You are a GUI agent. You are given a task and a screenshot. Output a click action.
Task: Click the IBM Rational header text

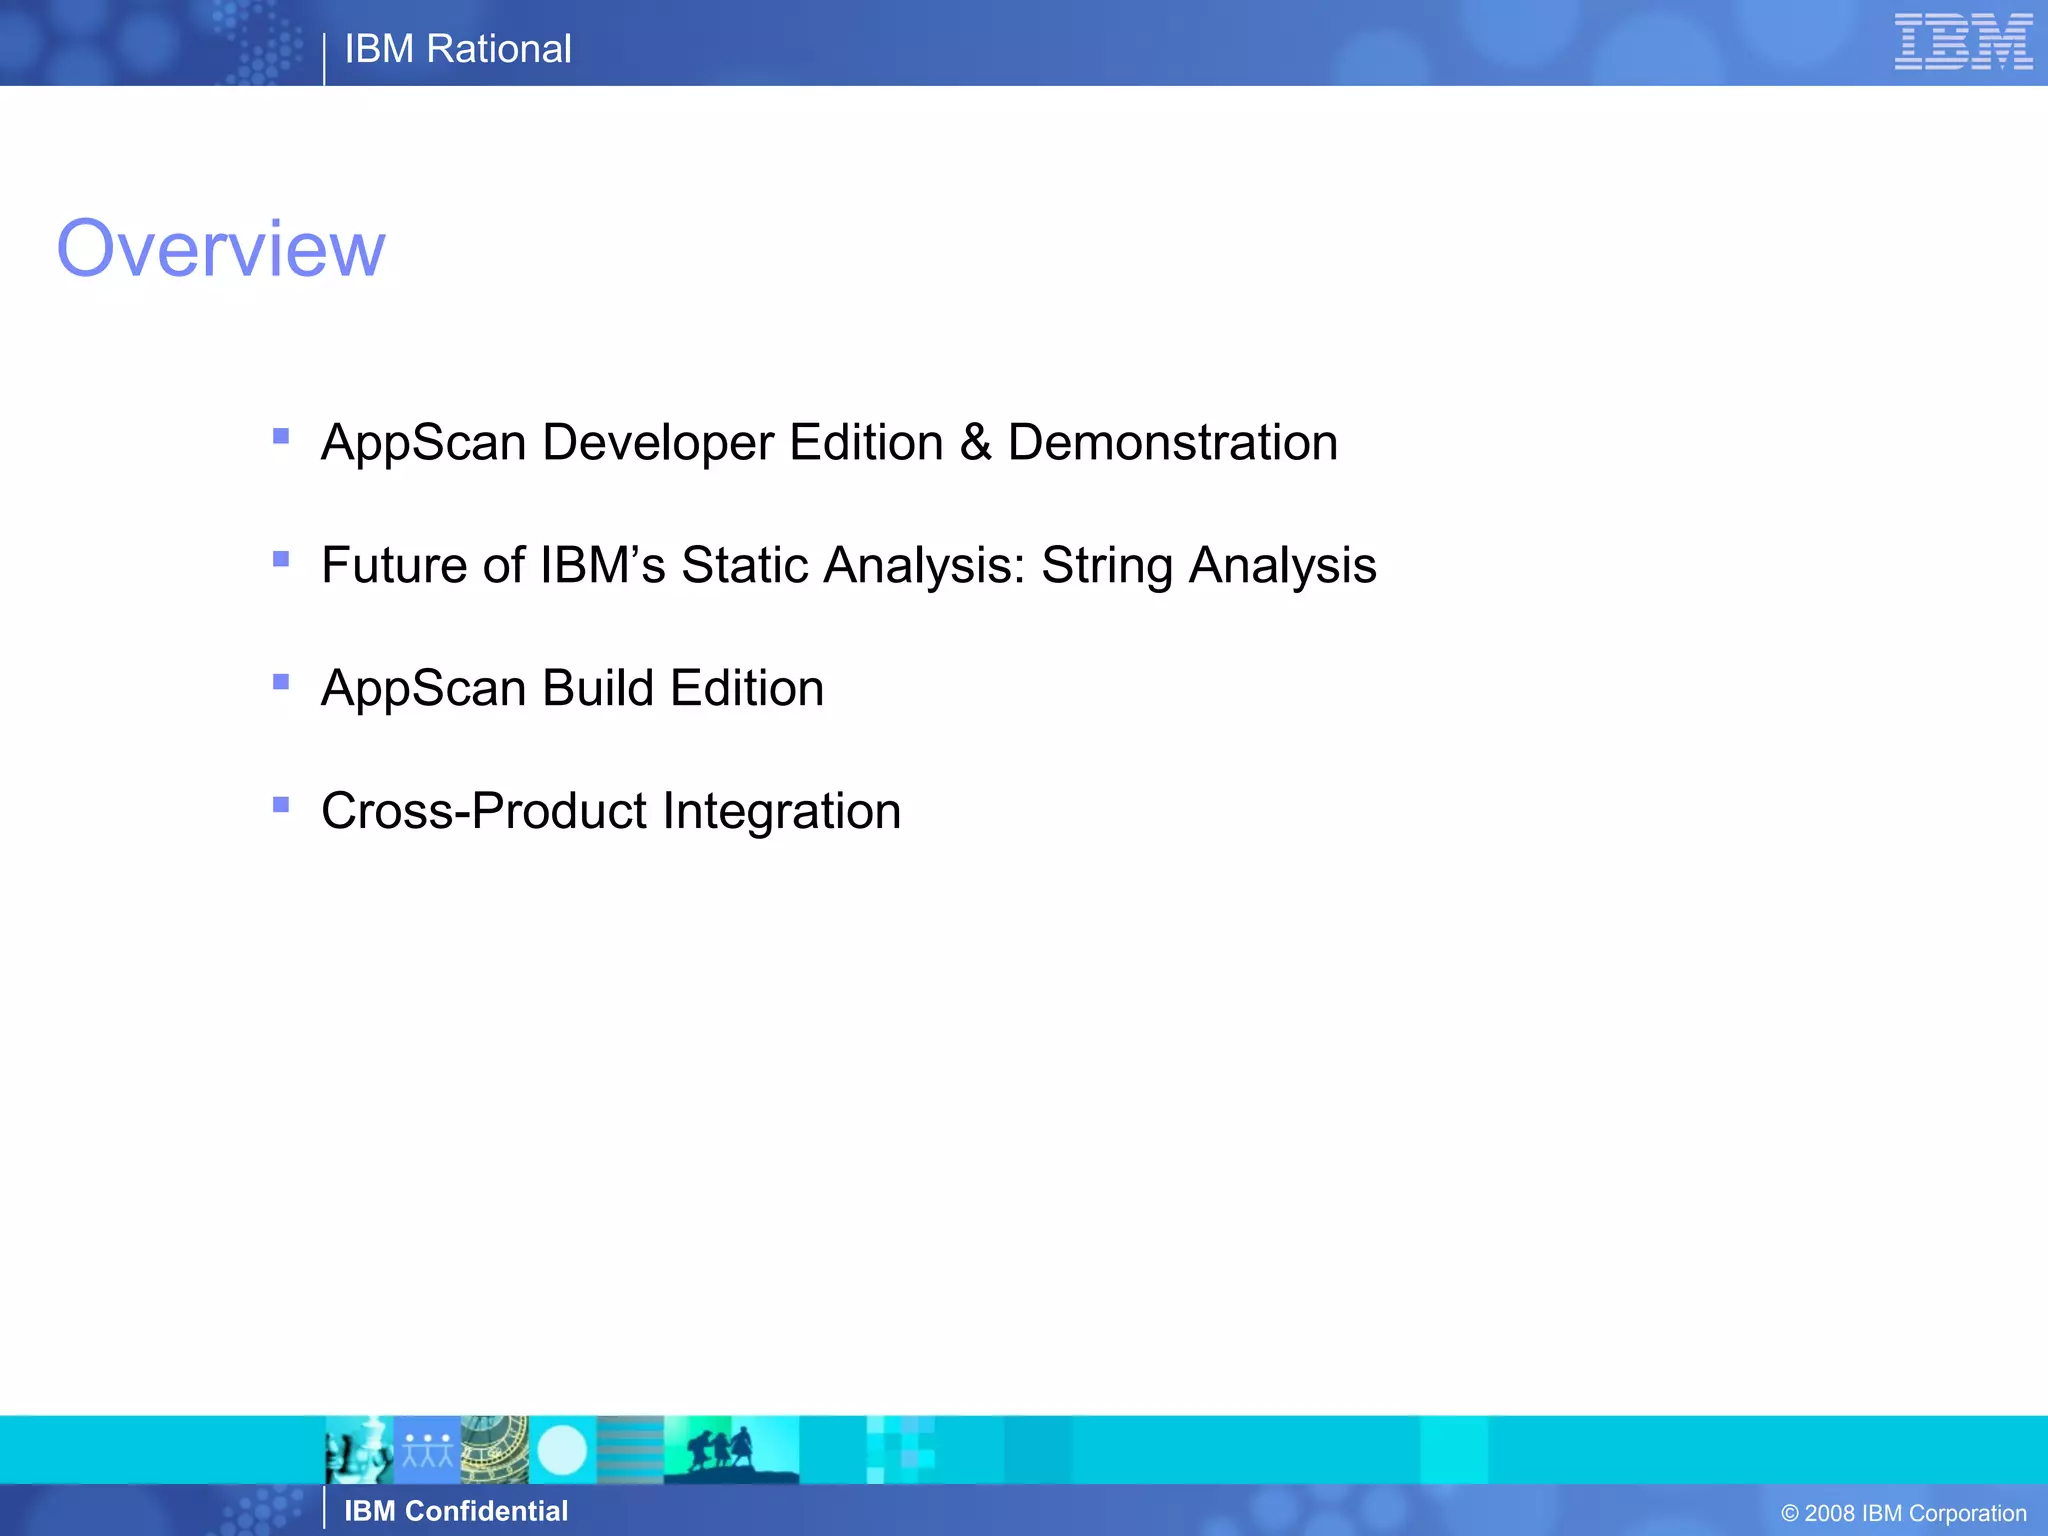point(458,49)
